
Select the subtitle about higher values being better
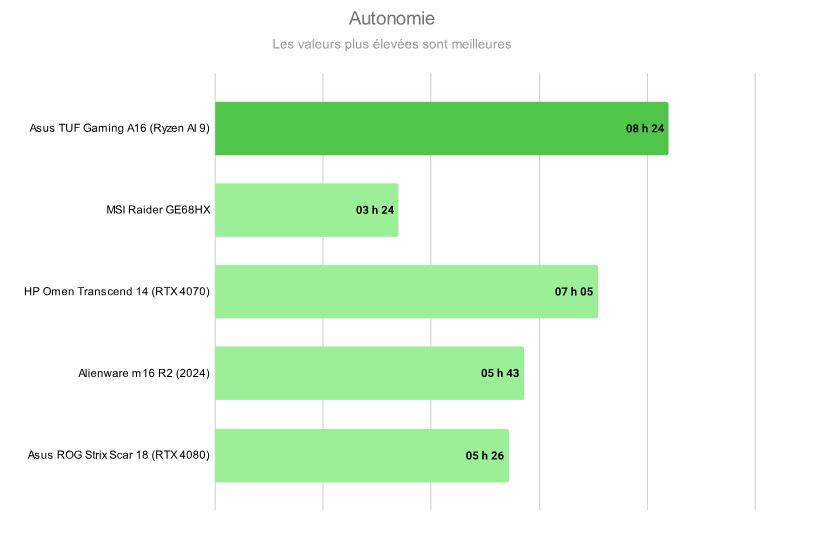pos(392,45)
